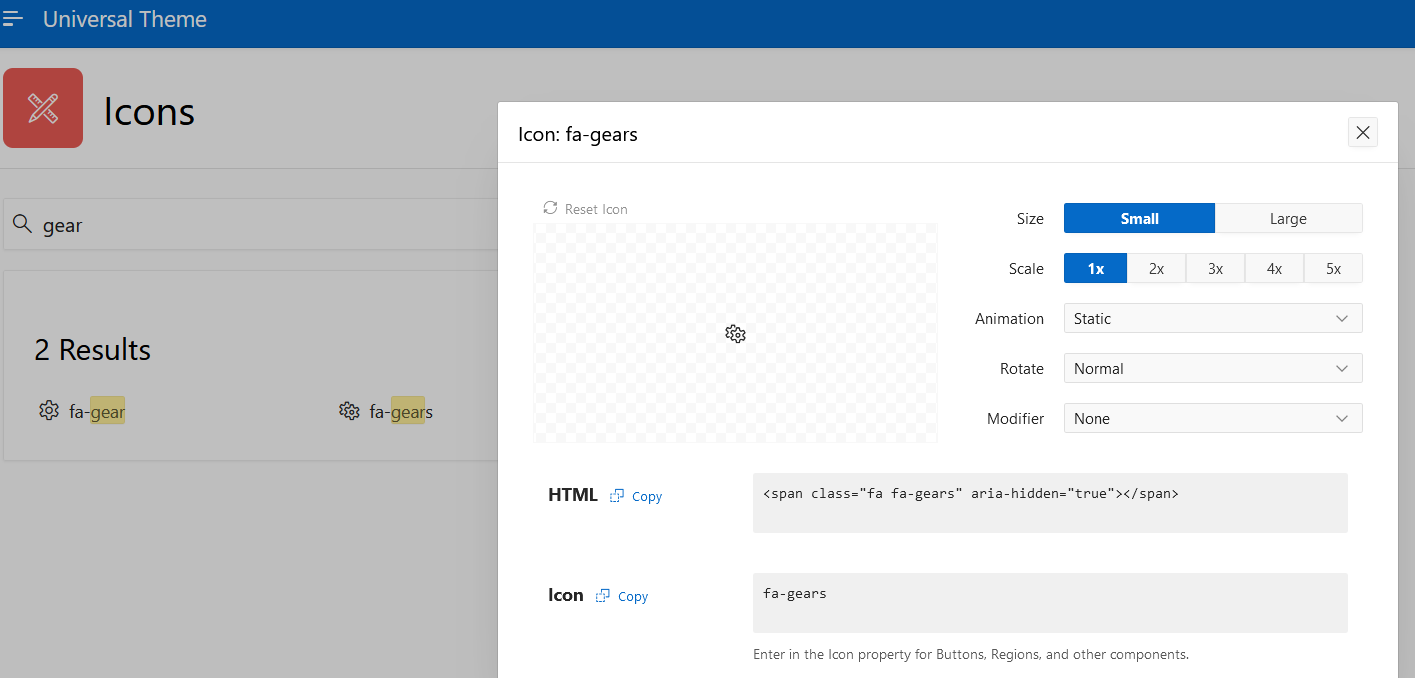1415x678 pixels.
Task: Open the hamburger navigation menu
Action: pos(13,19)
